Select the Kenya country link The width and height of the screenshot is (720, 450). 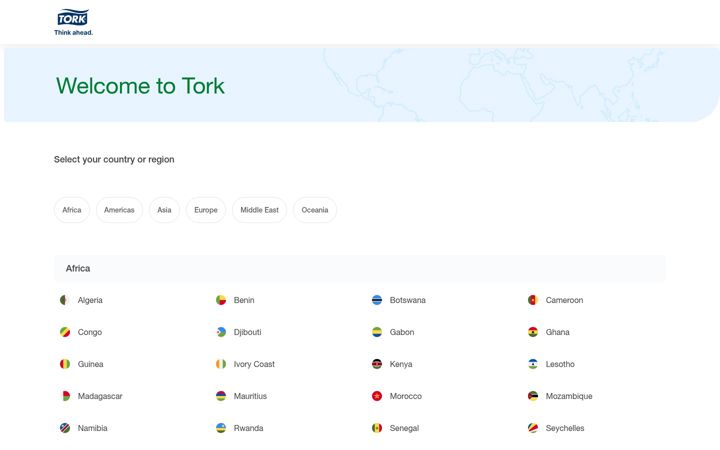(401, 364)
